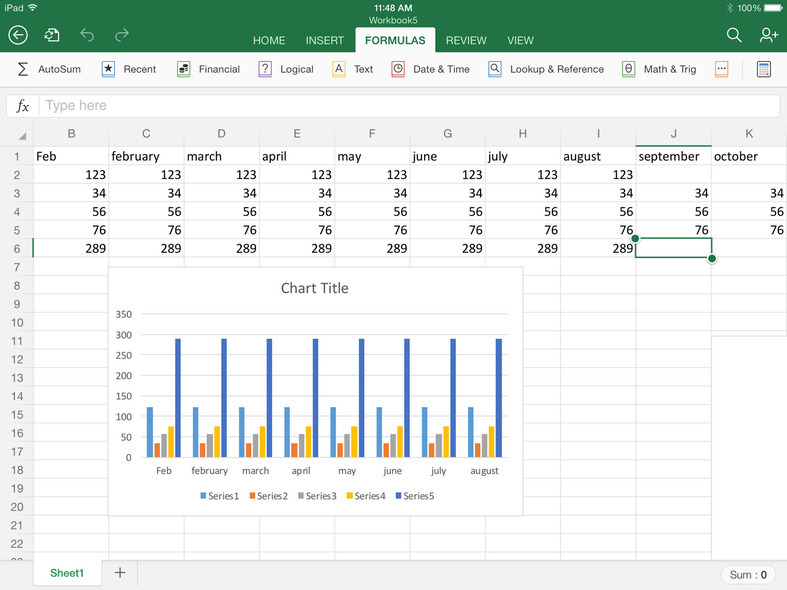Open the calculator options icon

(764, 69)
